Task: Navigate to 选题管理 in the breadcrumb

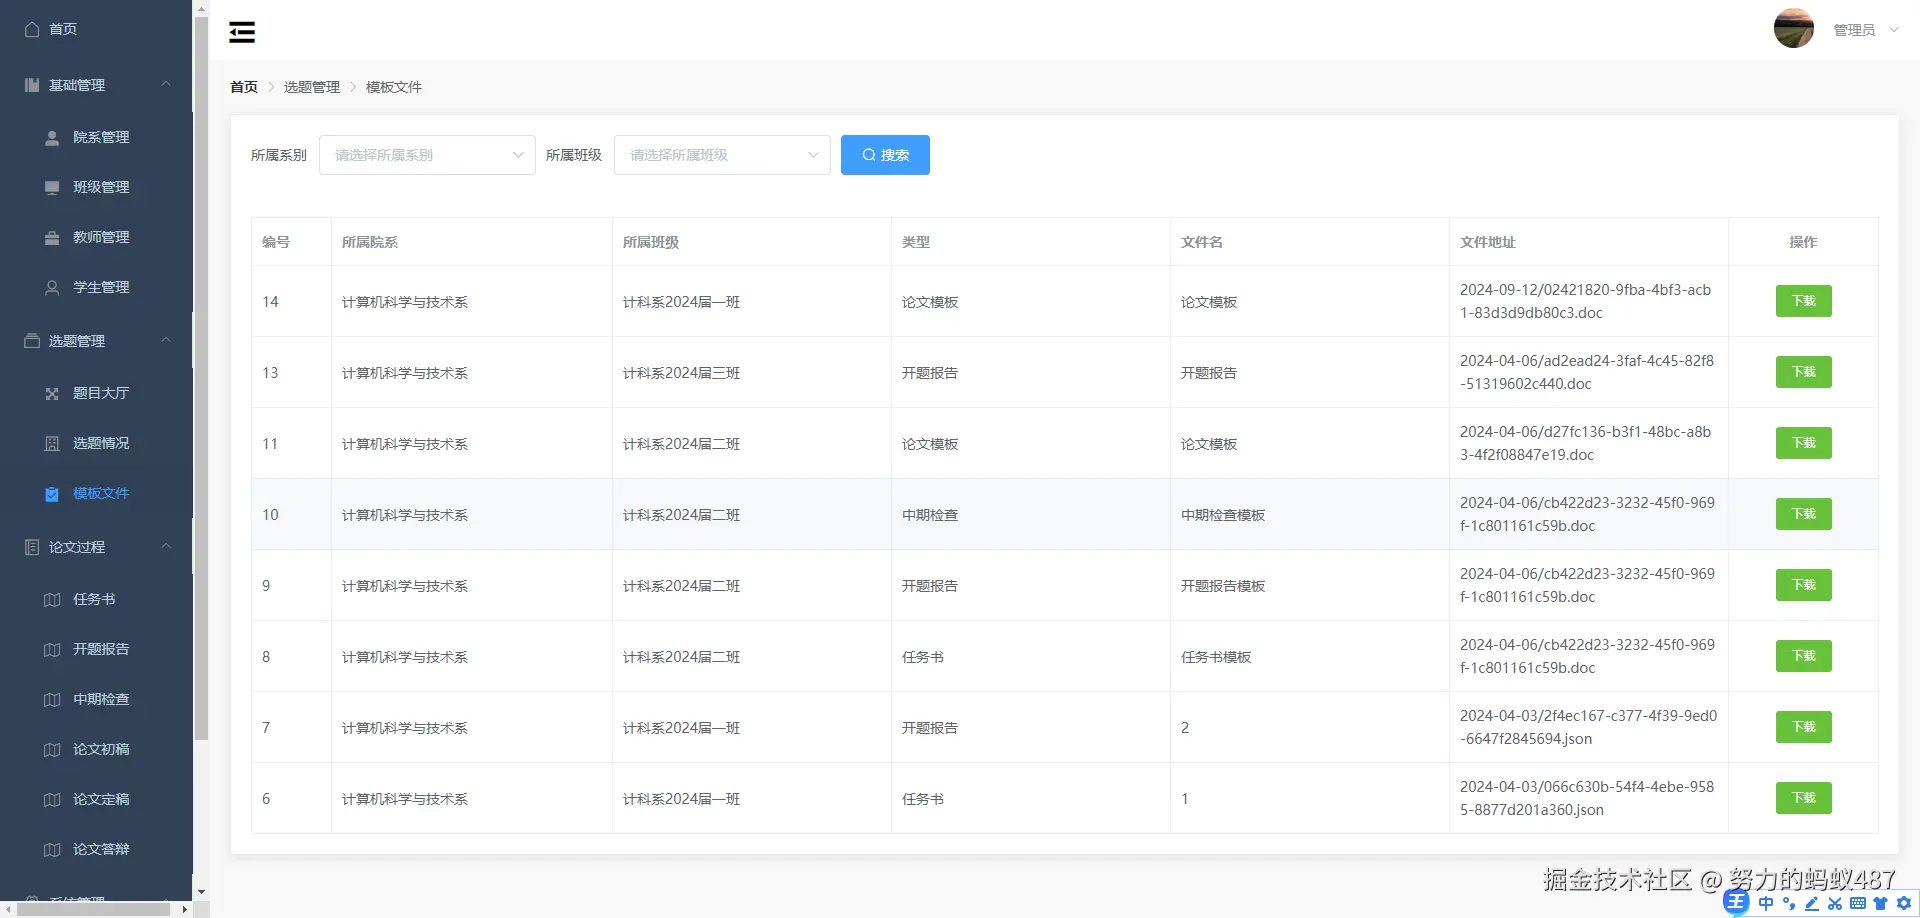Action: pyautogui.click(x=311, y=87)
